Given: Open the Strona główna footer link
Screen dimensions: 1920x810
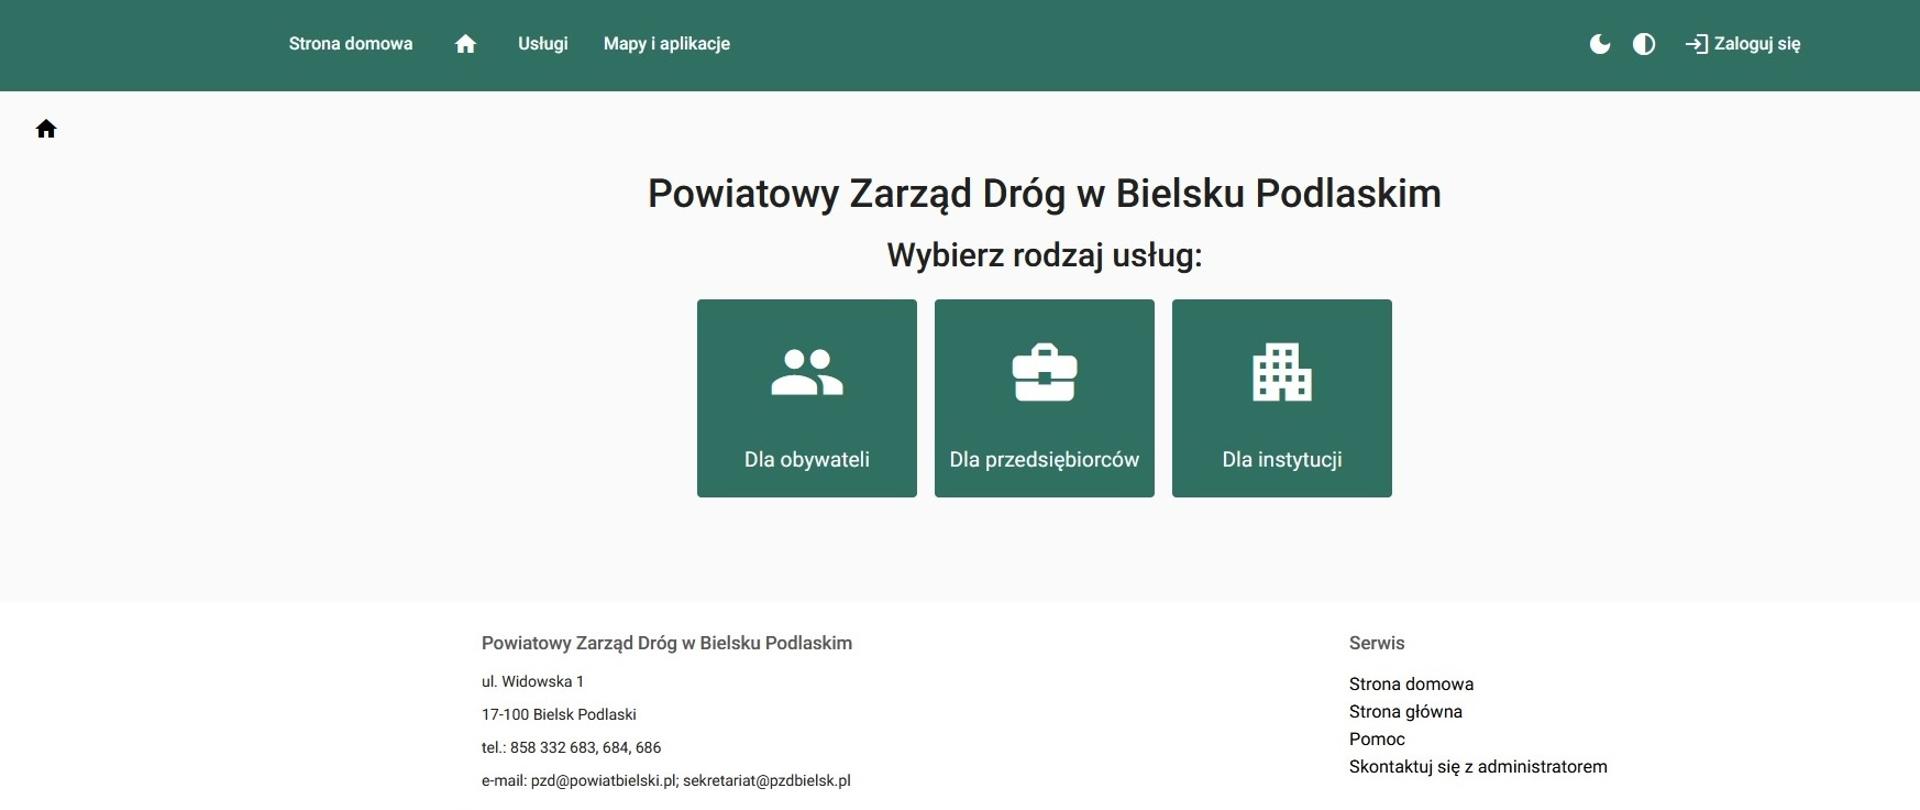Looking at the screenshot, I should click(x=1405, y=712).
